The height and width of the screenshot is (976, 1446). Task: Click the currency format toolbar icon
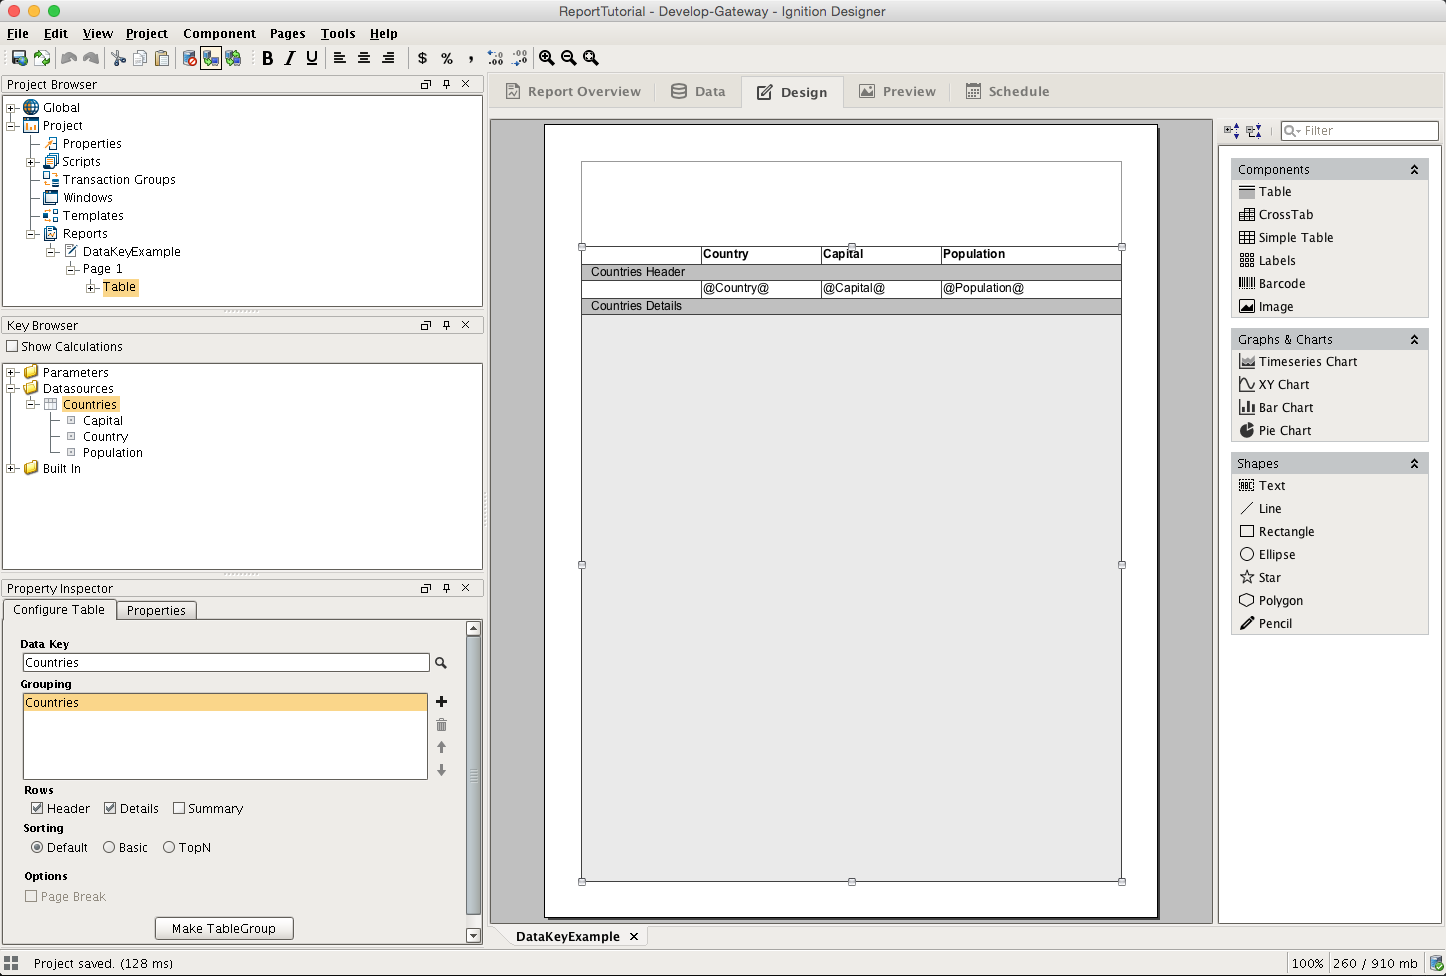(x=421, y=58)
